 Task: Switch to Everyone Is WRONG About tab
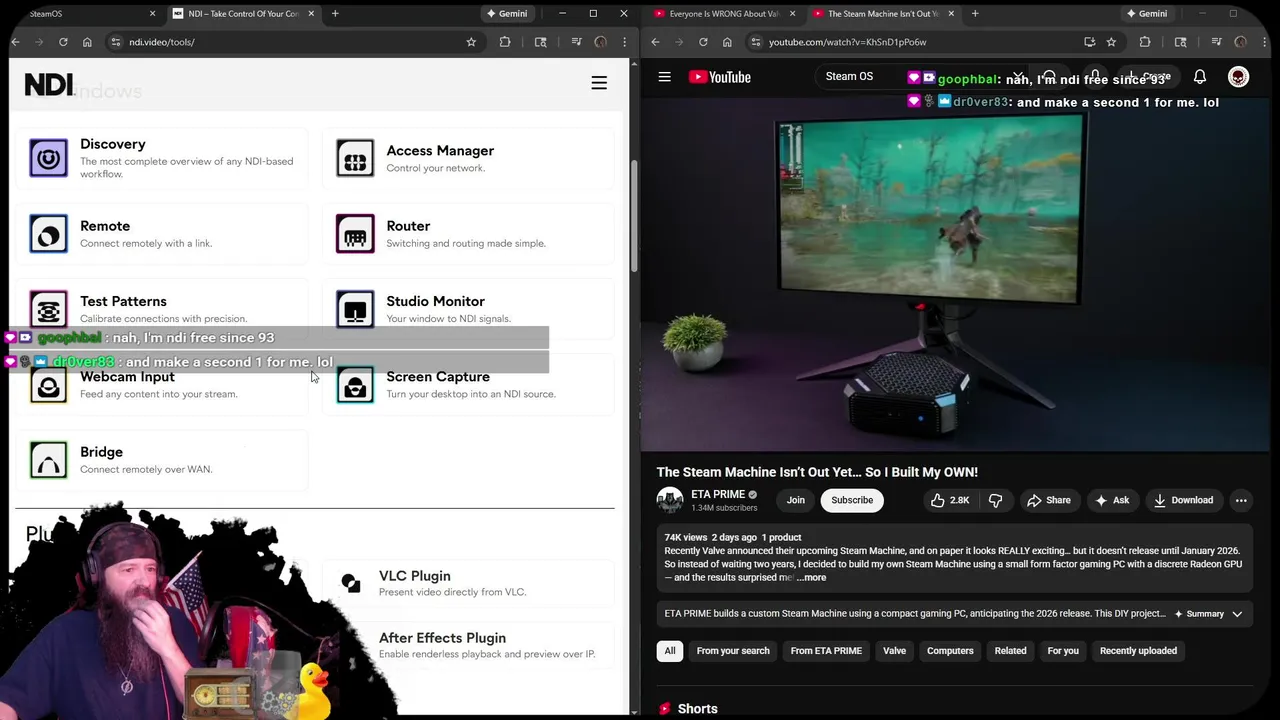(x=724, y=13)
